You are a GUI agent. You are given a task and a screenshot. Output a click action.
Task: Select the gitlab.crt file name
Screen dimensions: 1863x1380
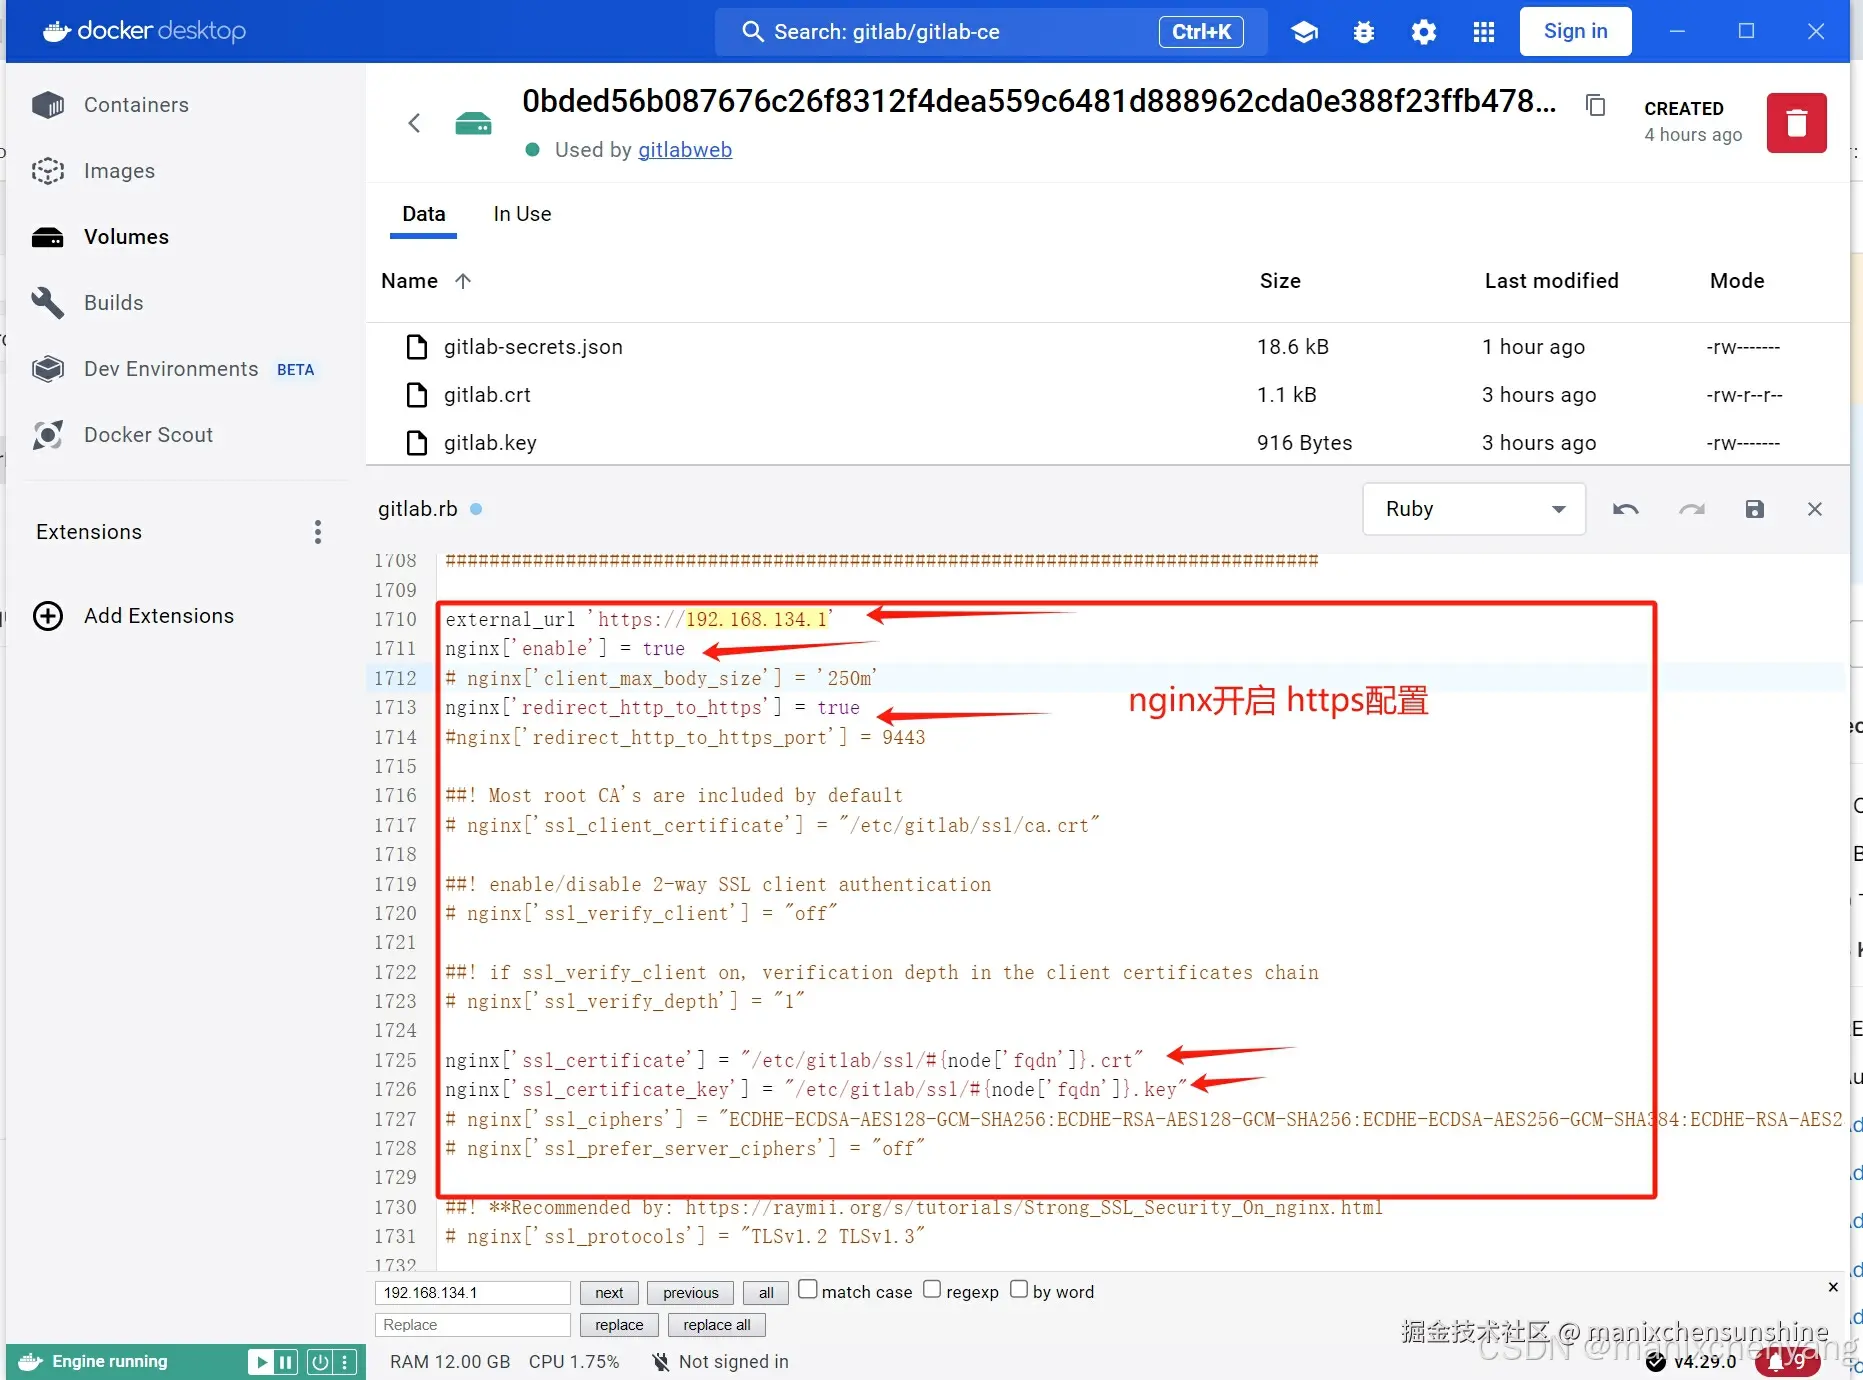coord(487,395)
